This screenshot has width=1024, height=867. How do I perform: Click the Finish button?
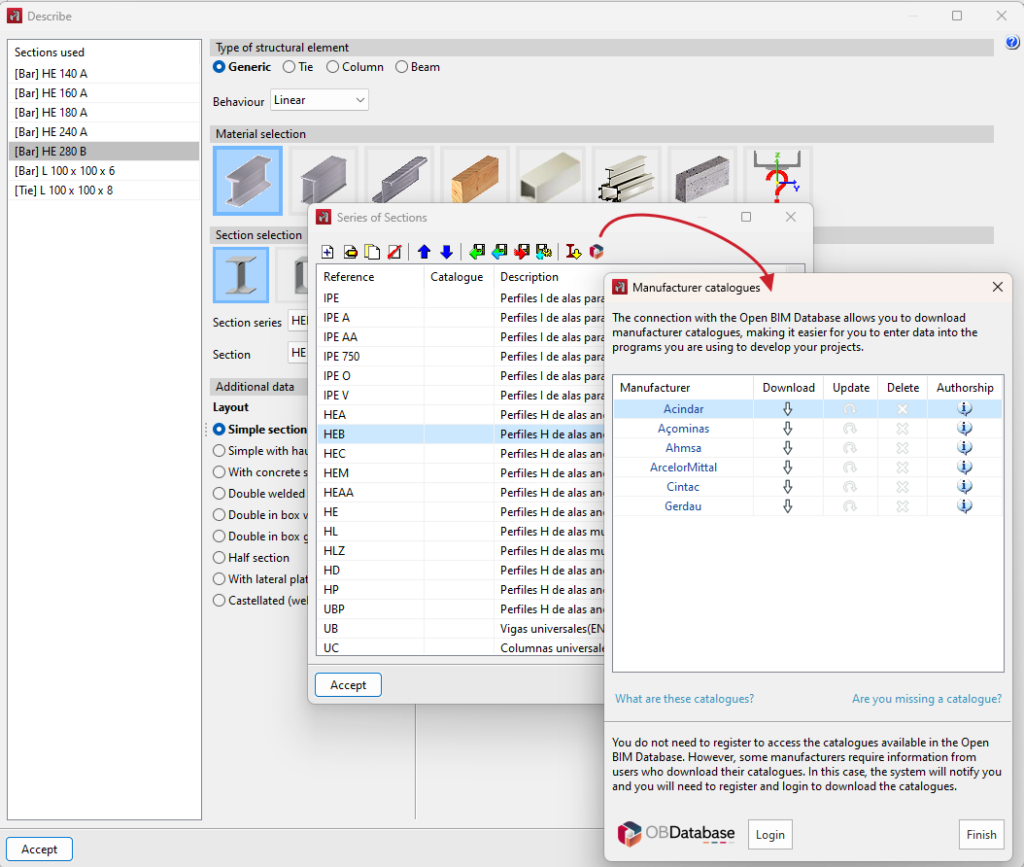point(981,834)
